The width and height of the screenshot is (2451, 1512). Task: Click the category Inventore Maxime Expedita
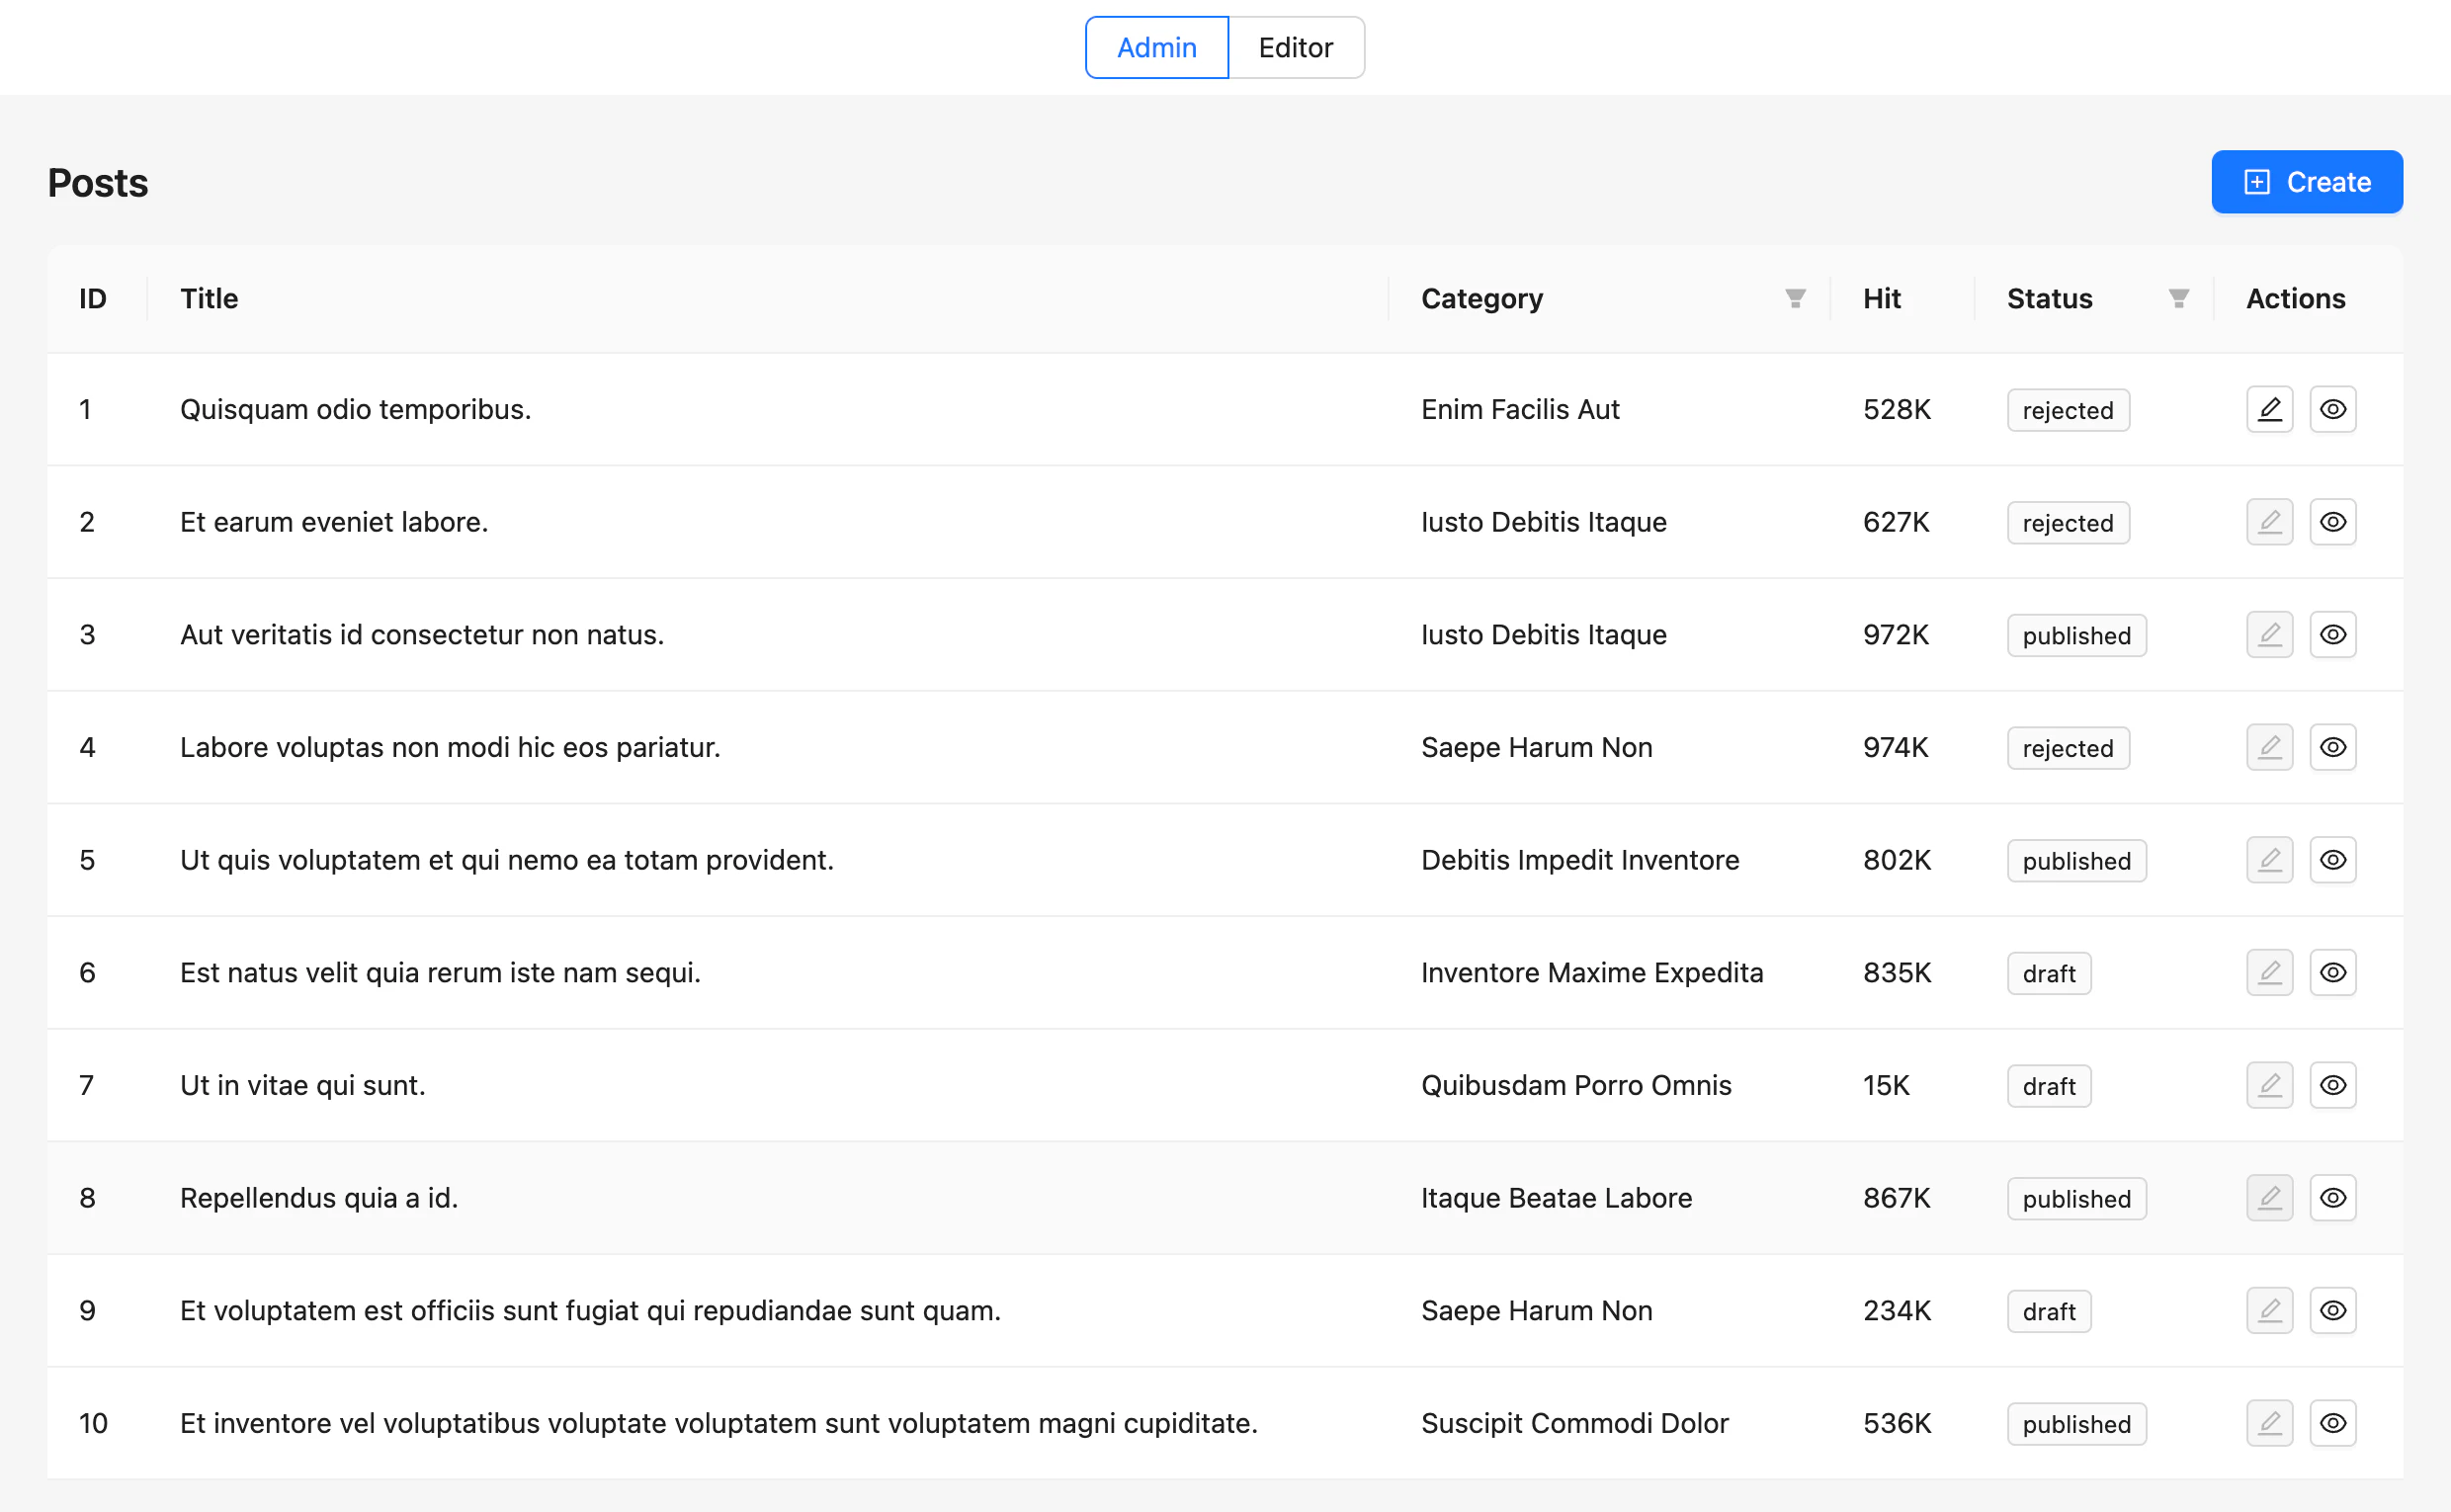click(x=1592, y=973)
